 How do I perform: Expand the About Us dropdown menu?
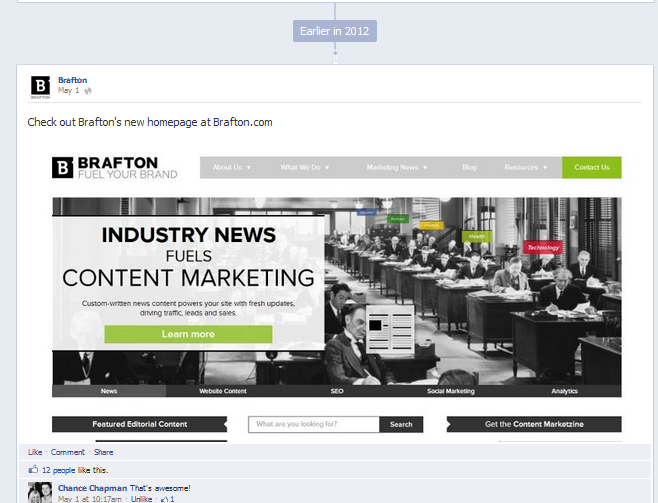coord(231,167)
